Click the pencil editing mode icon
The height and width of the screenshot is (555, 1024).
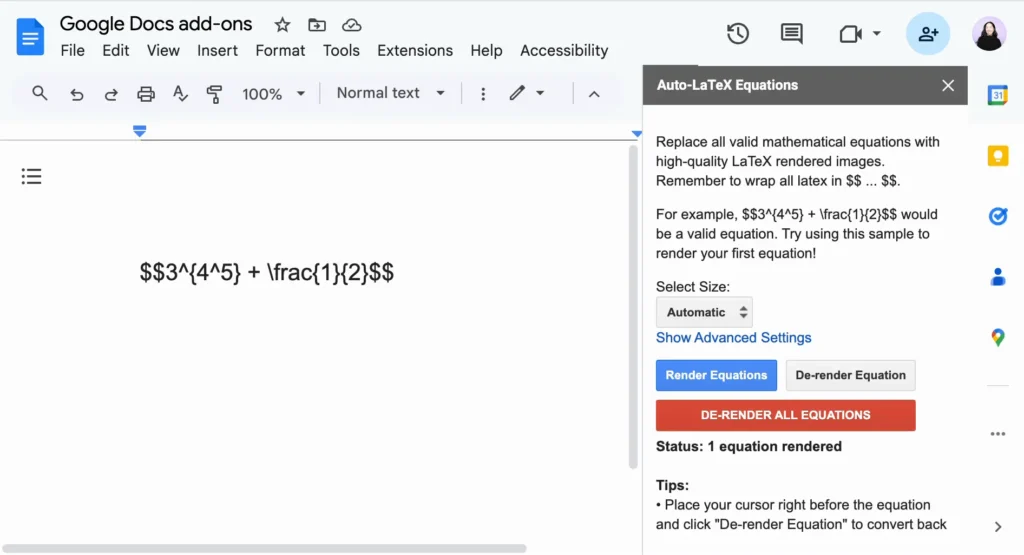coord(517,93)
